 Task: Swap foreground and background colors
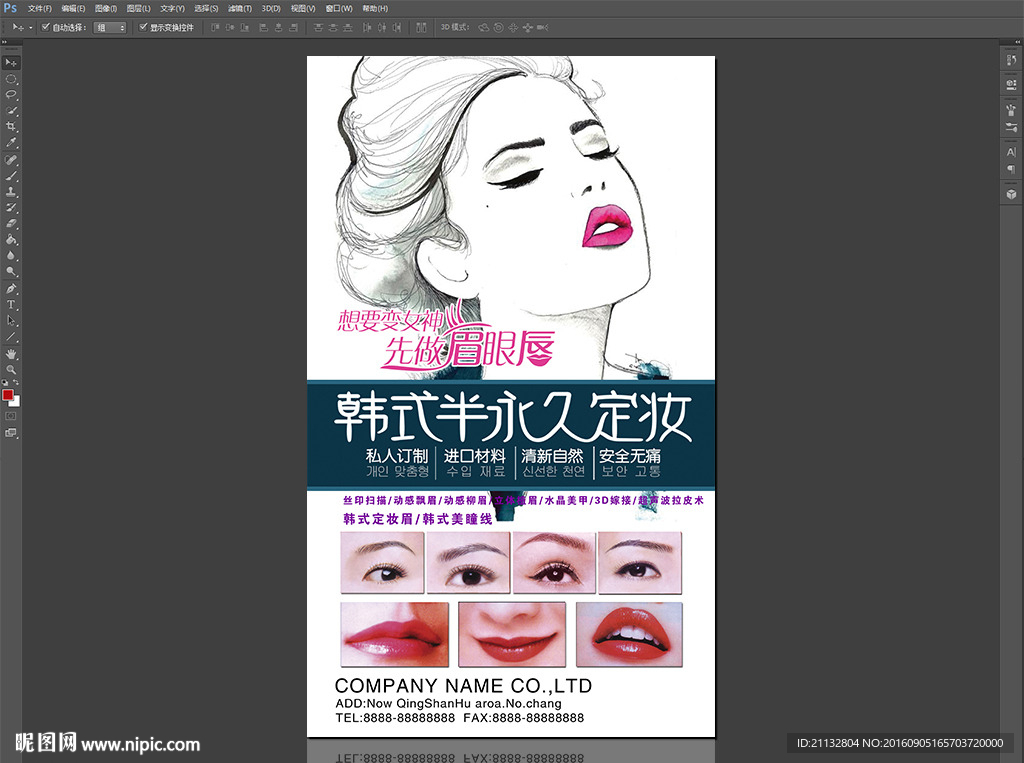(x=16, y=383)
